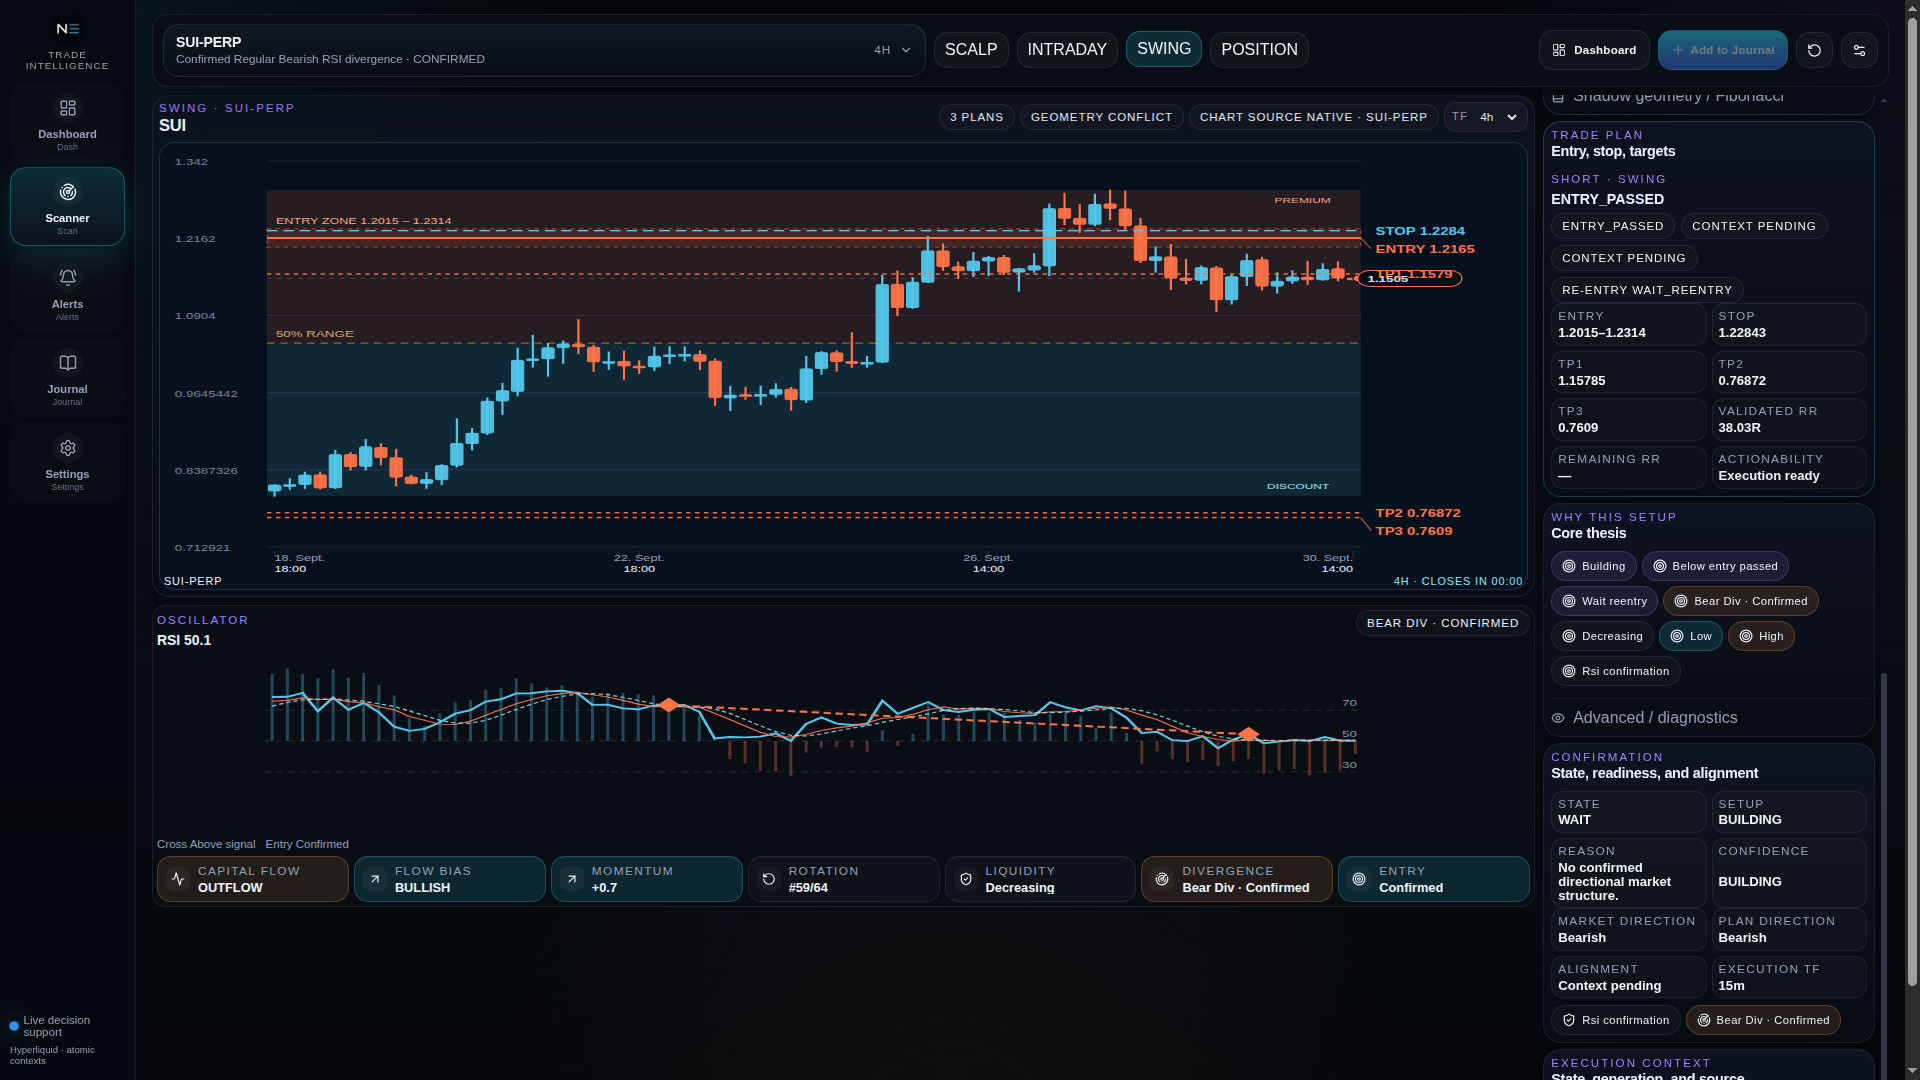Expand the Shadow geometry / Fibonacci section

[x=1708, y=99]
